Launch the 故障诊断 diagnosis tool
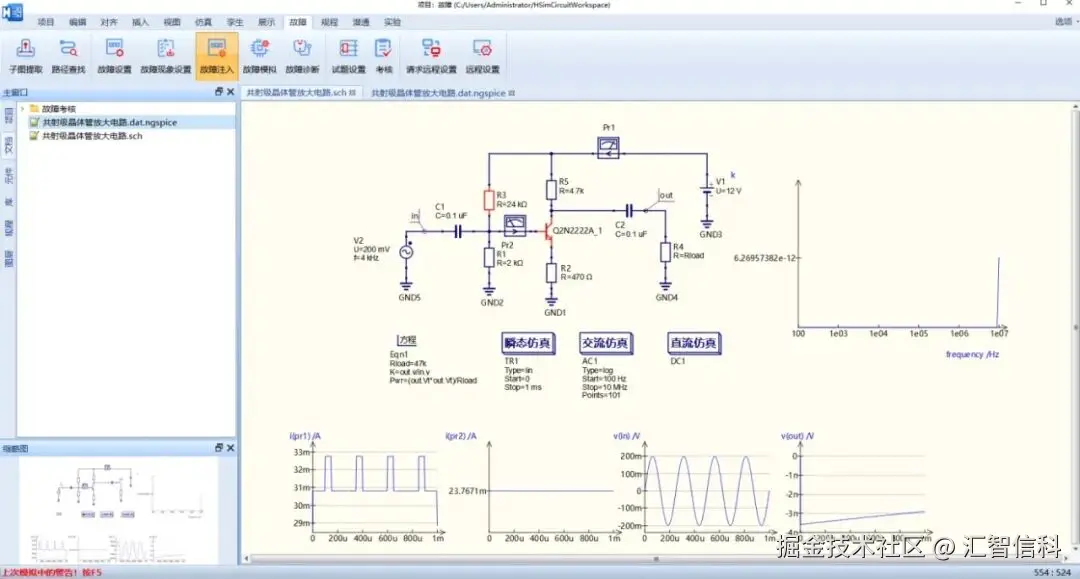1080x579 pixels. [x=302, y=56]
